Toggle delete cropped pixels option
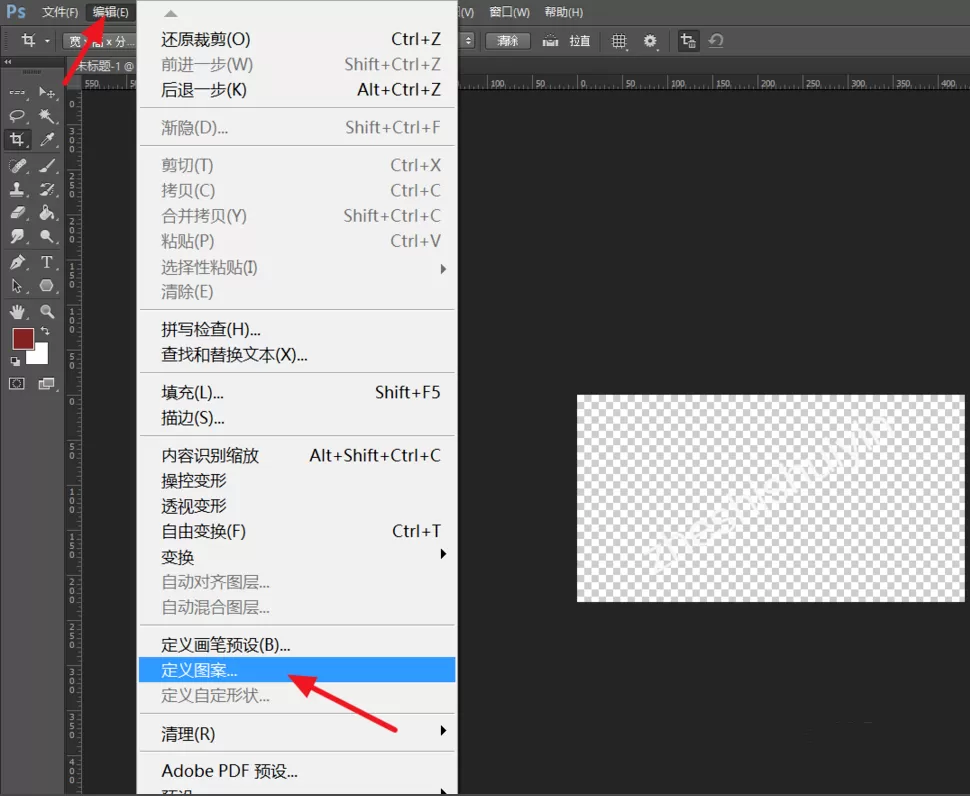 [x=688, y=41]
